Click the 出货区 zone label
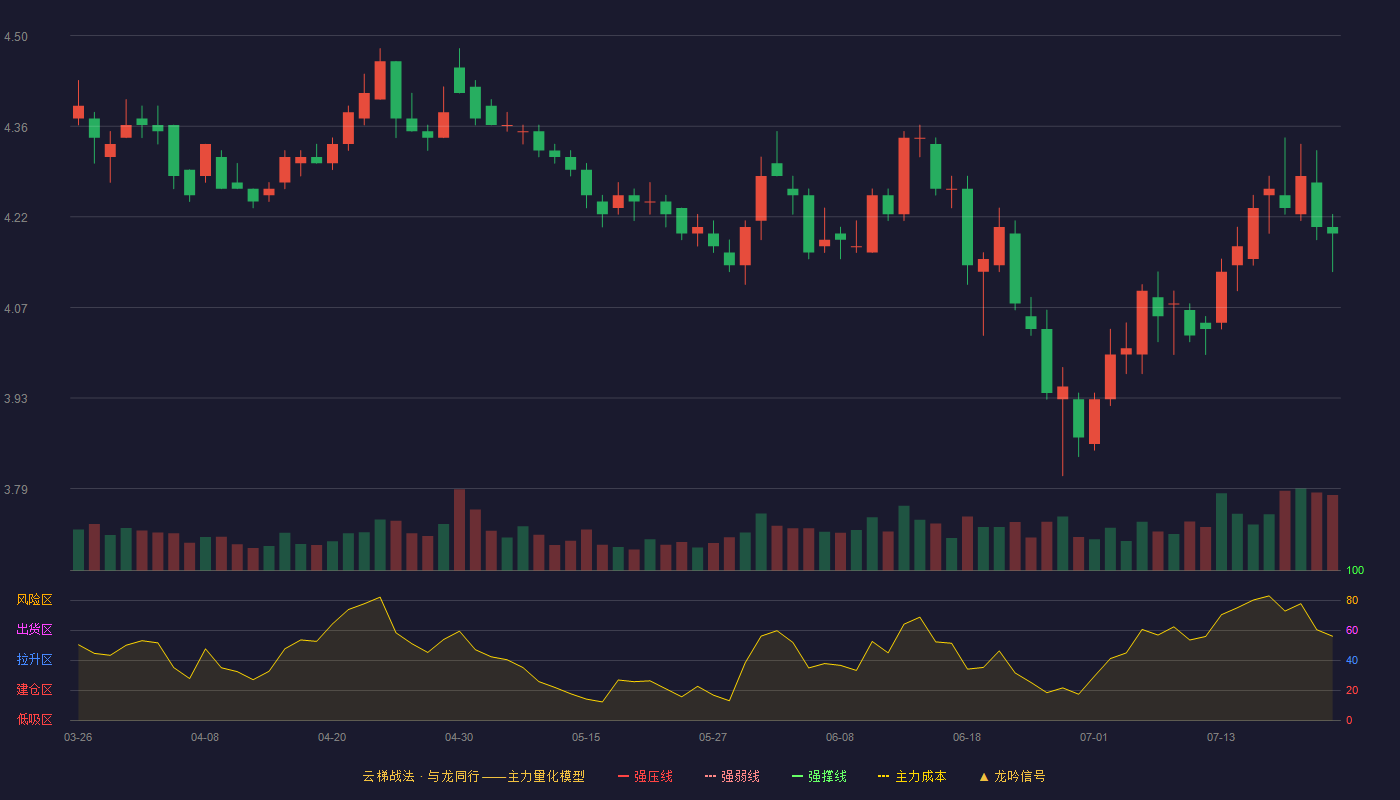This screenshot has height=800, width=1400. pos(35,630)
